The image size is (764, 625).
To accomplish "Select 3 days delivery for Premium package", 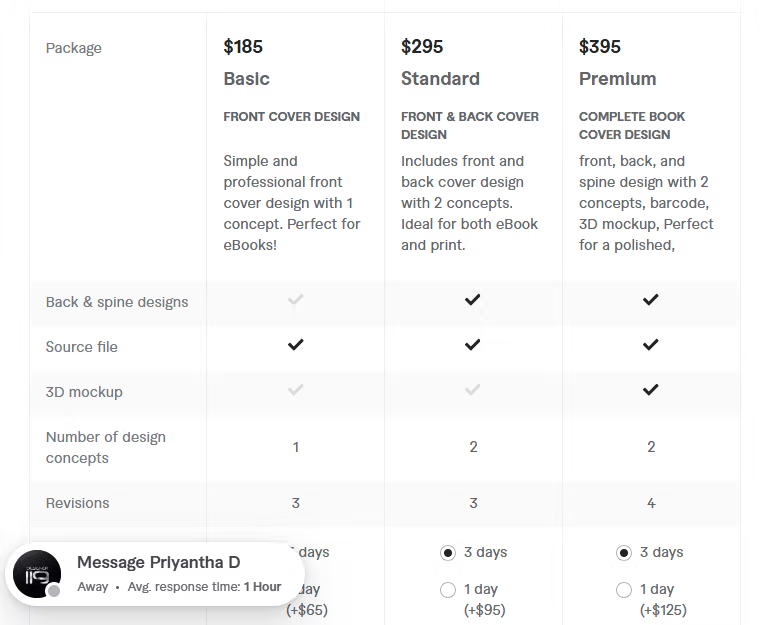I will pyautogui.click(x=624, y=553).
